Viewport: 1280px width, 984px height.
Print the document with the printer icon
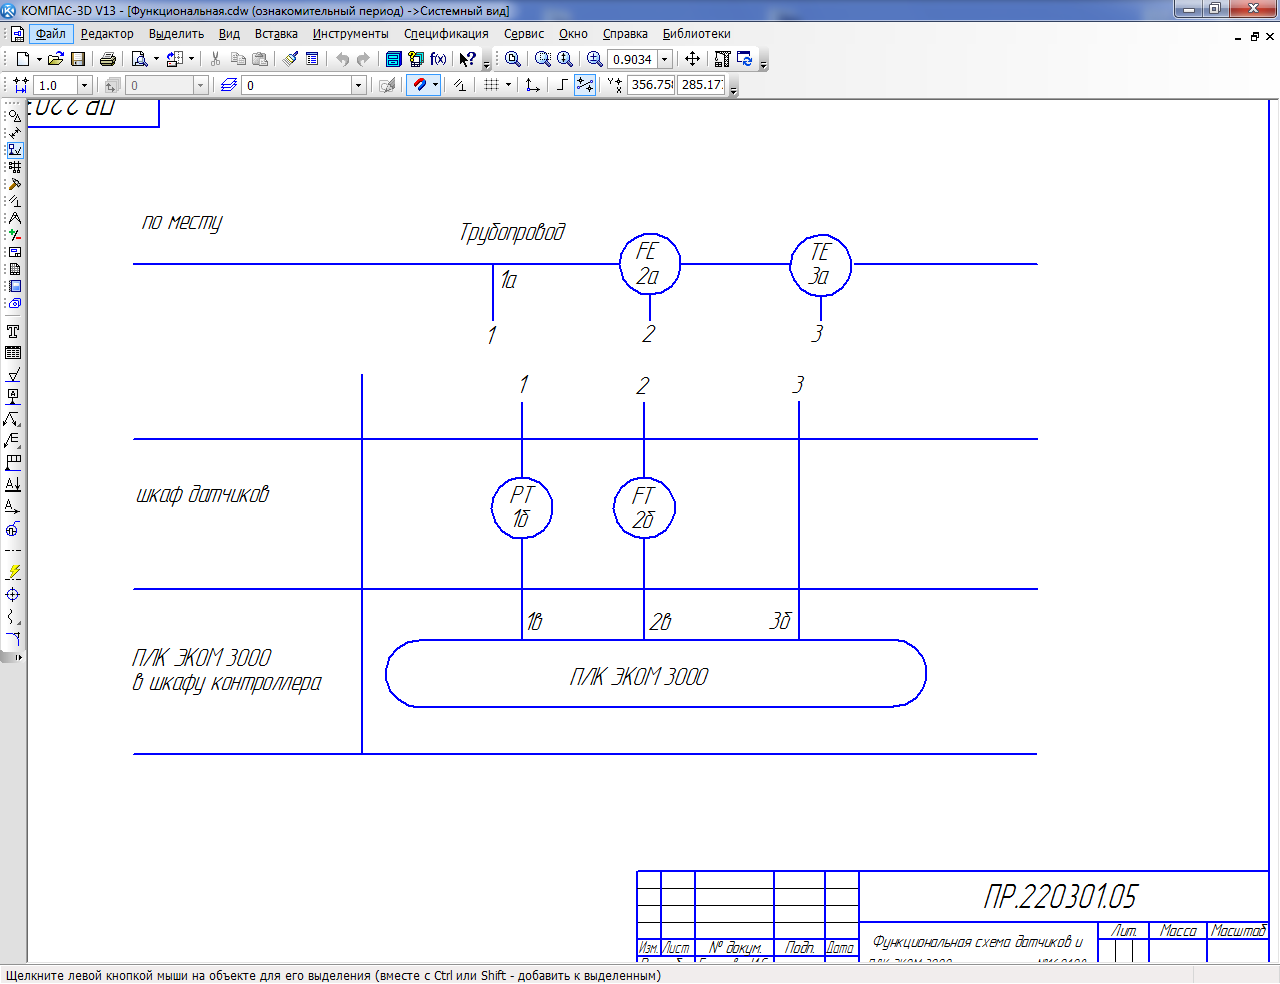pyautogui.click(x=108, y=59)
